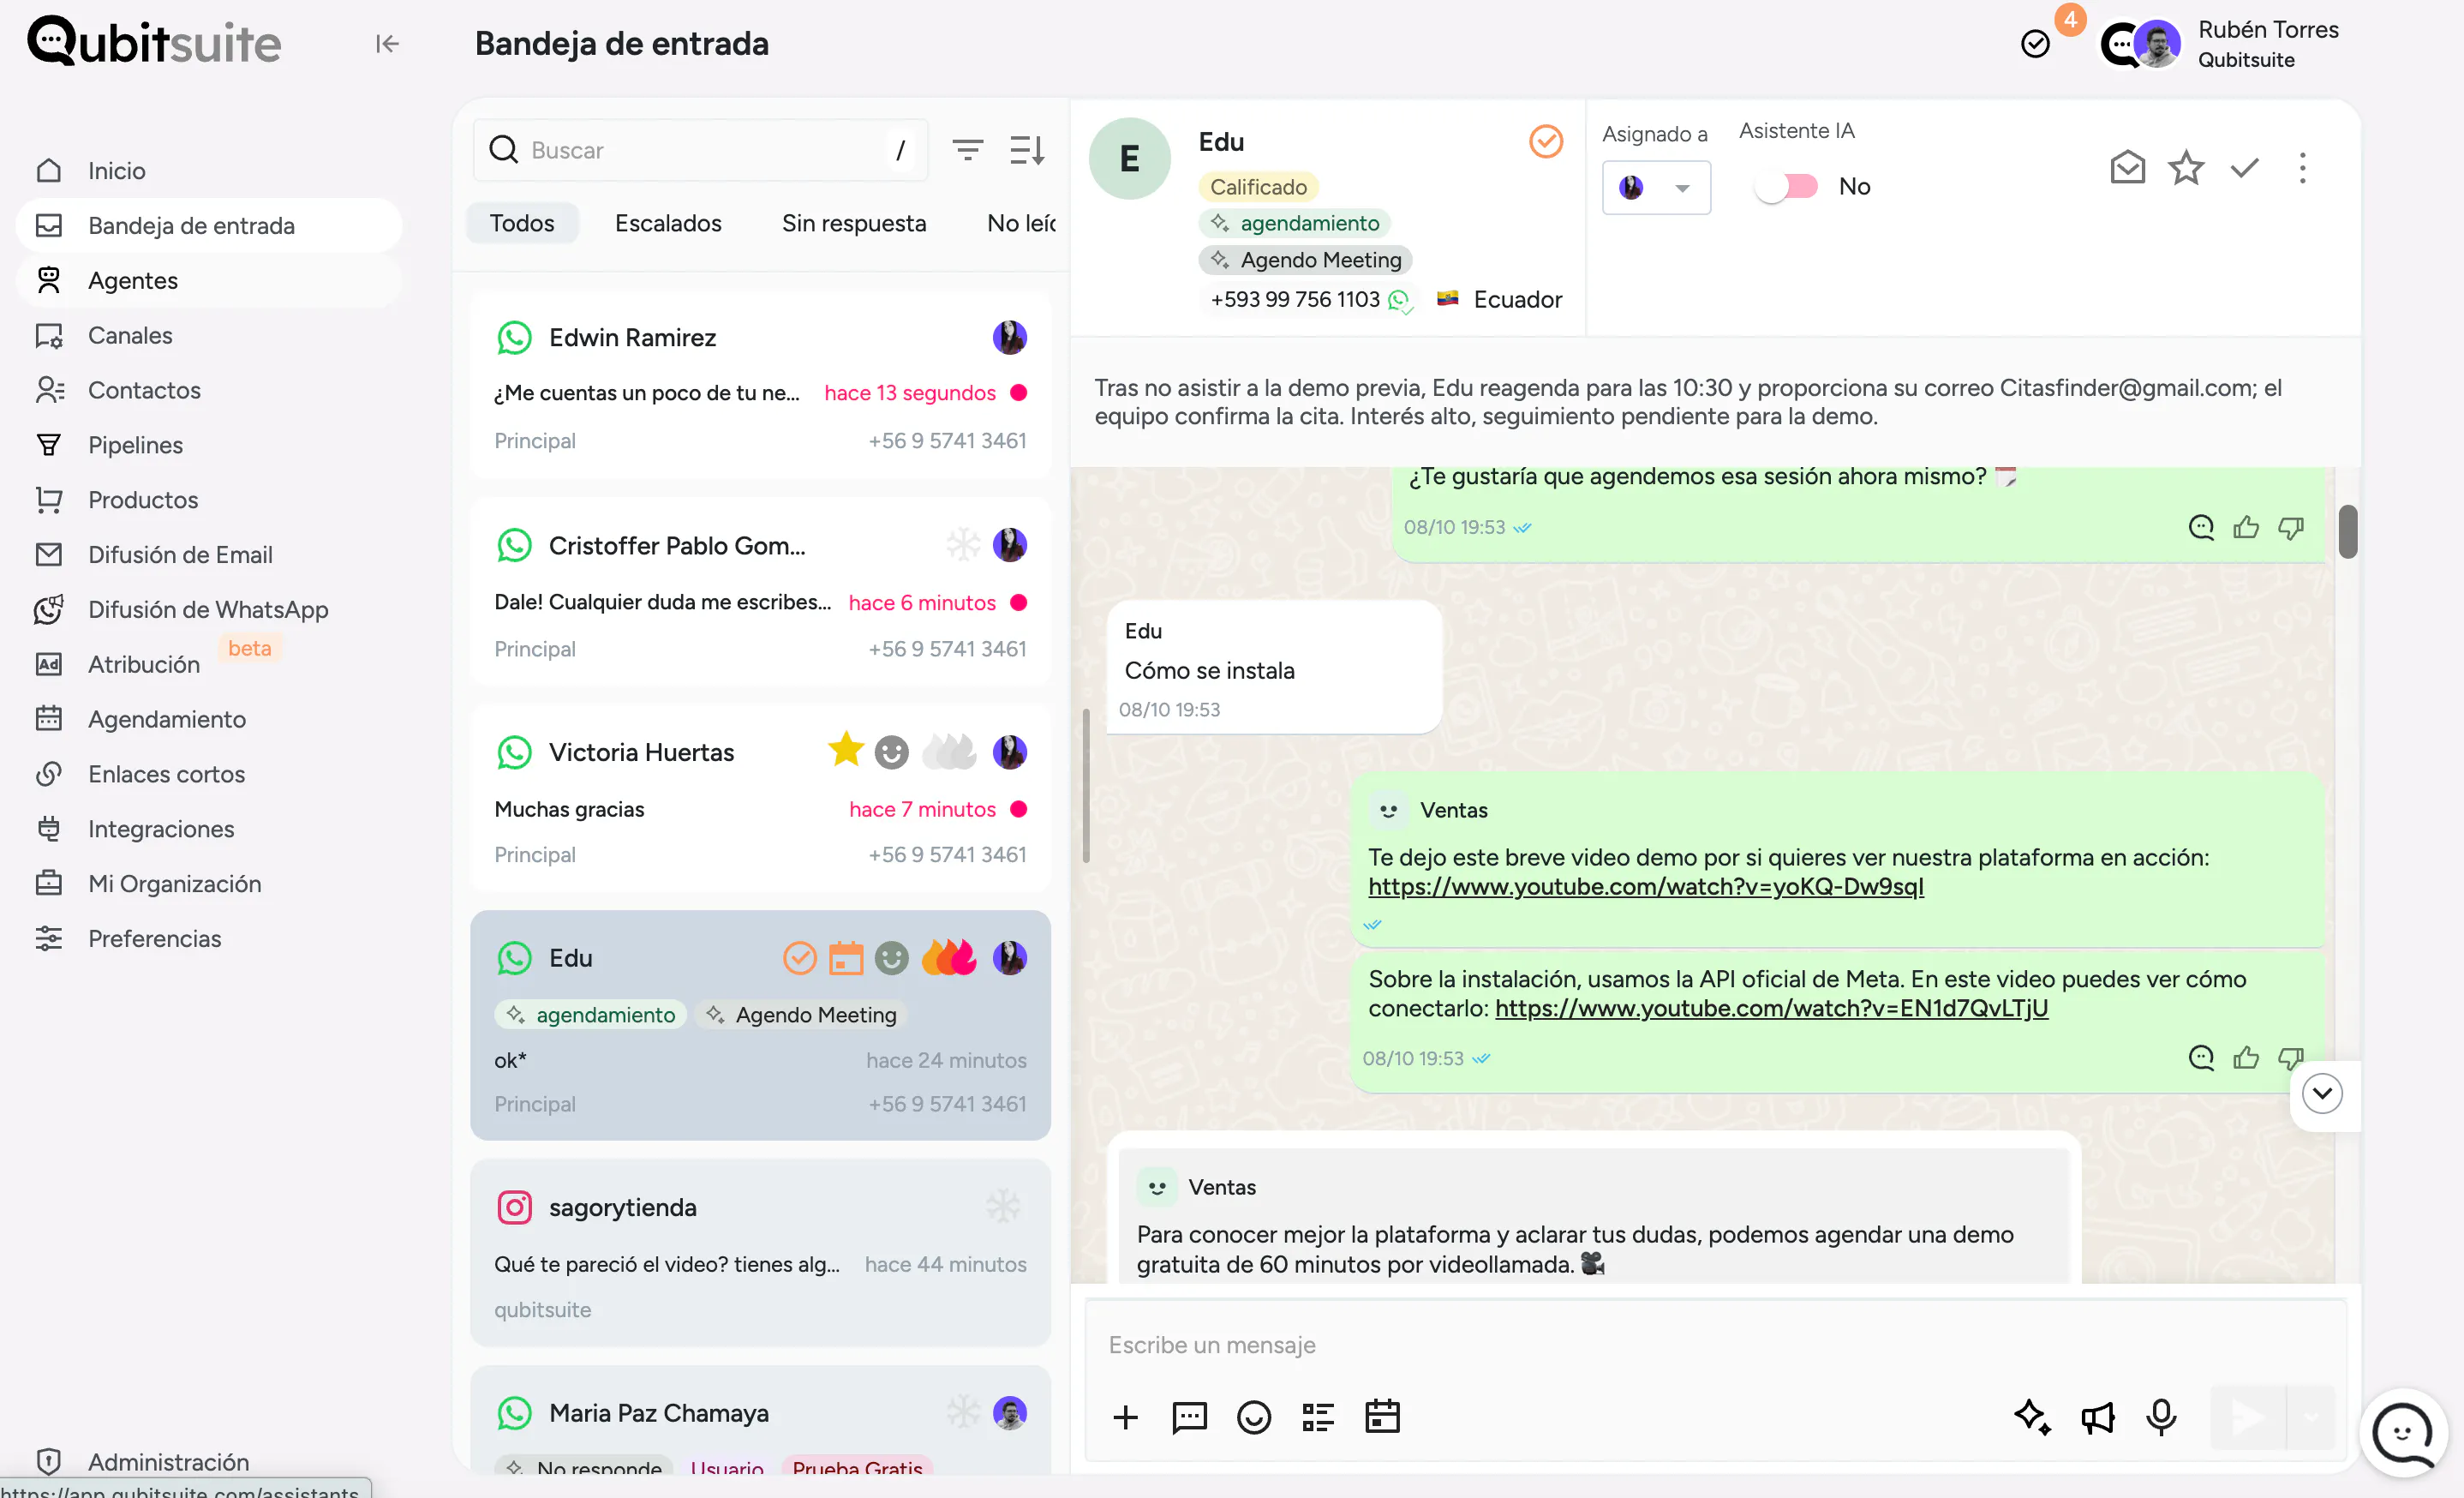Image resolution: width=2464 pixels, height=1498 pixels.
Task: Click the Buscar search field
Action: pyautogui.click(x=700, y=150)
